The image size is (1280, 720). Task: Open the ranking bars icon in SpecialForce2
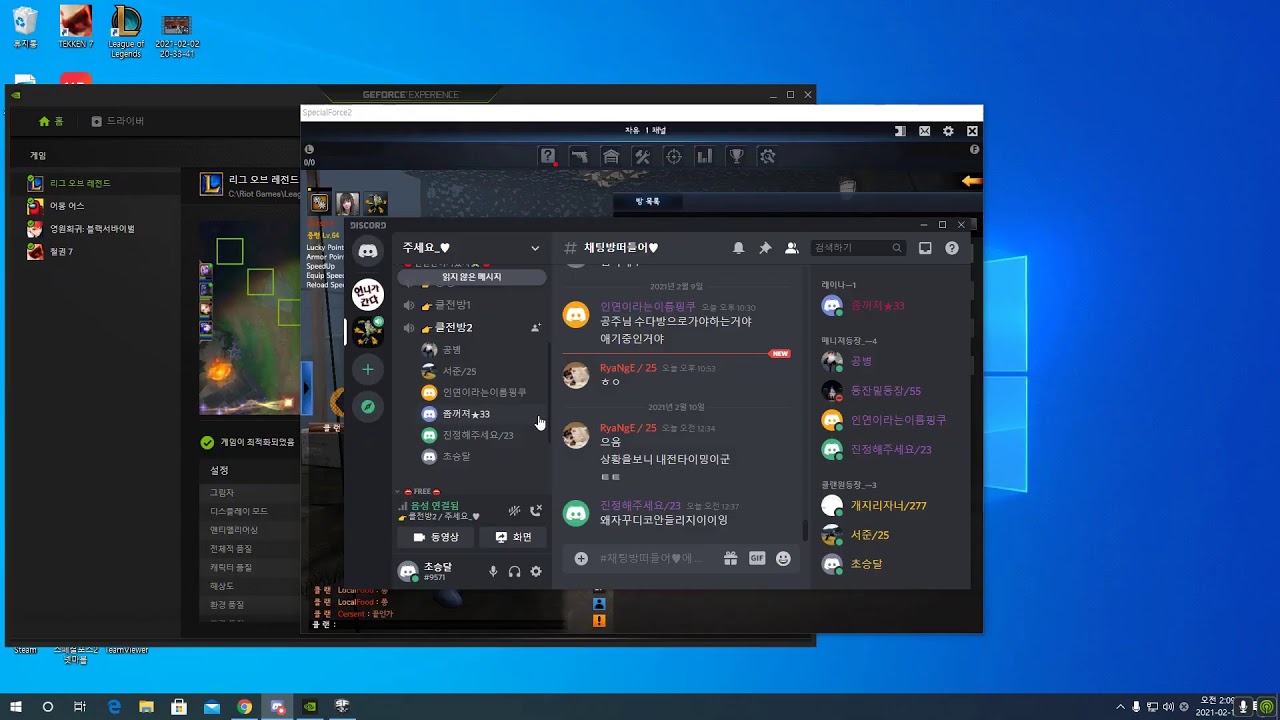705,156
